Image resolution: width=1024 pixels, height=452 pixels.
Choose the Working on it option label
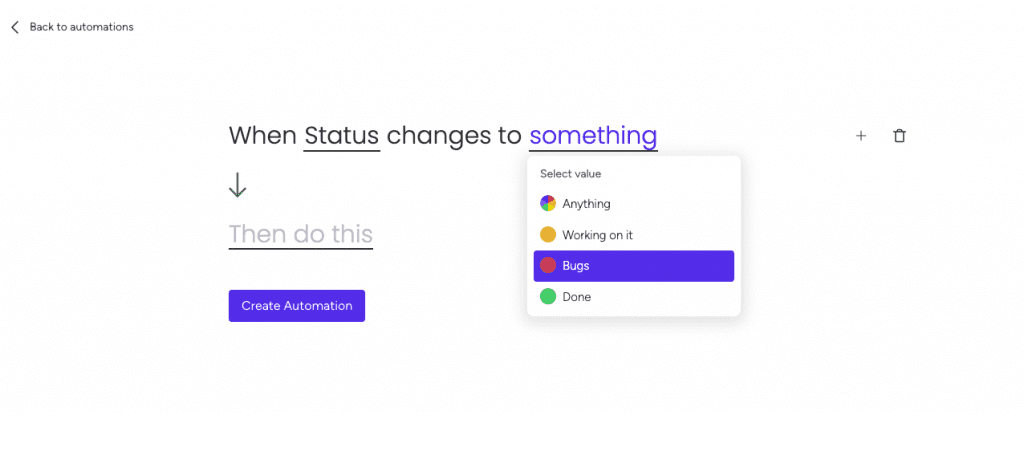598,235
